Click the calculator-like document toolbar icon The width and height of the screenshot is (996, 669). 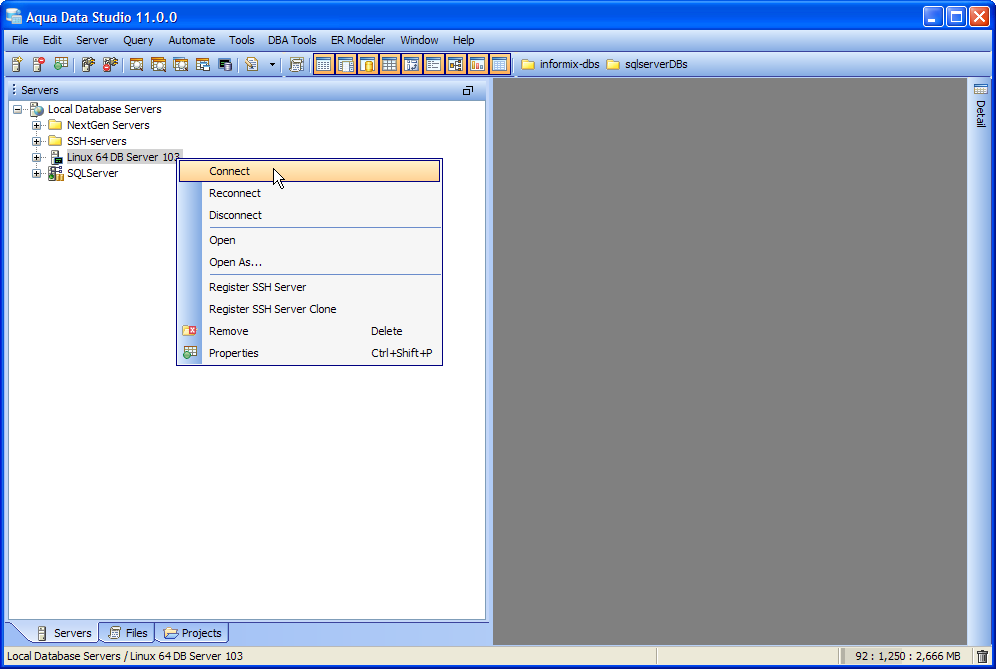coord(297,64)
